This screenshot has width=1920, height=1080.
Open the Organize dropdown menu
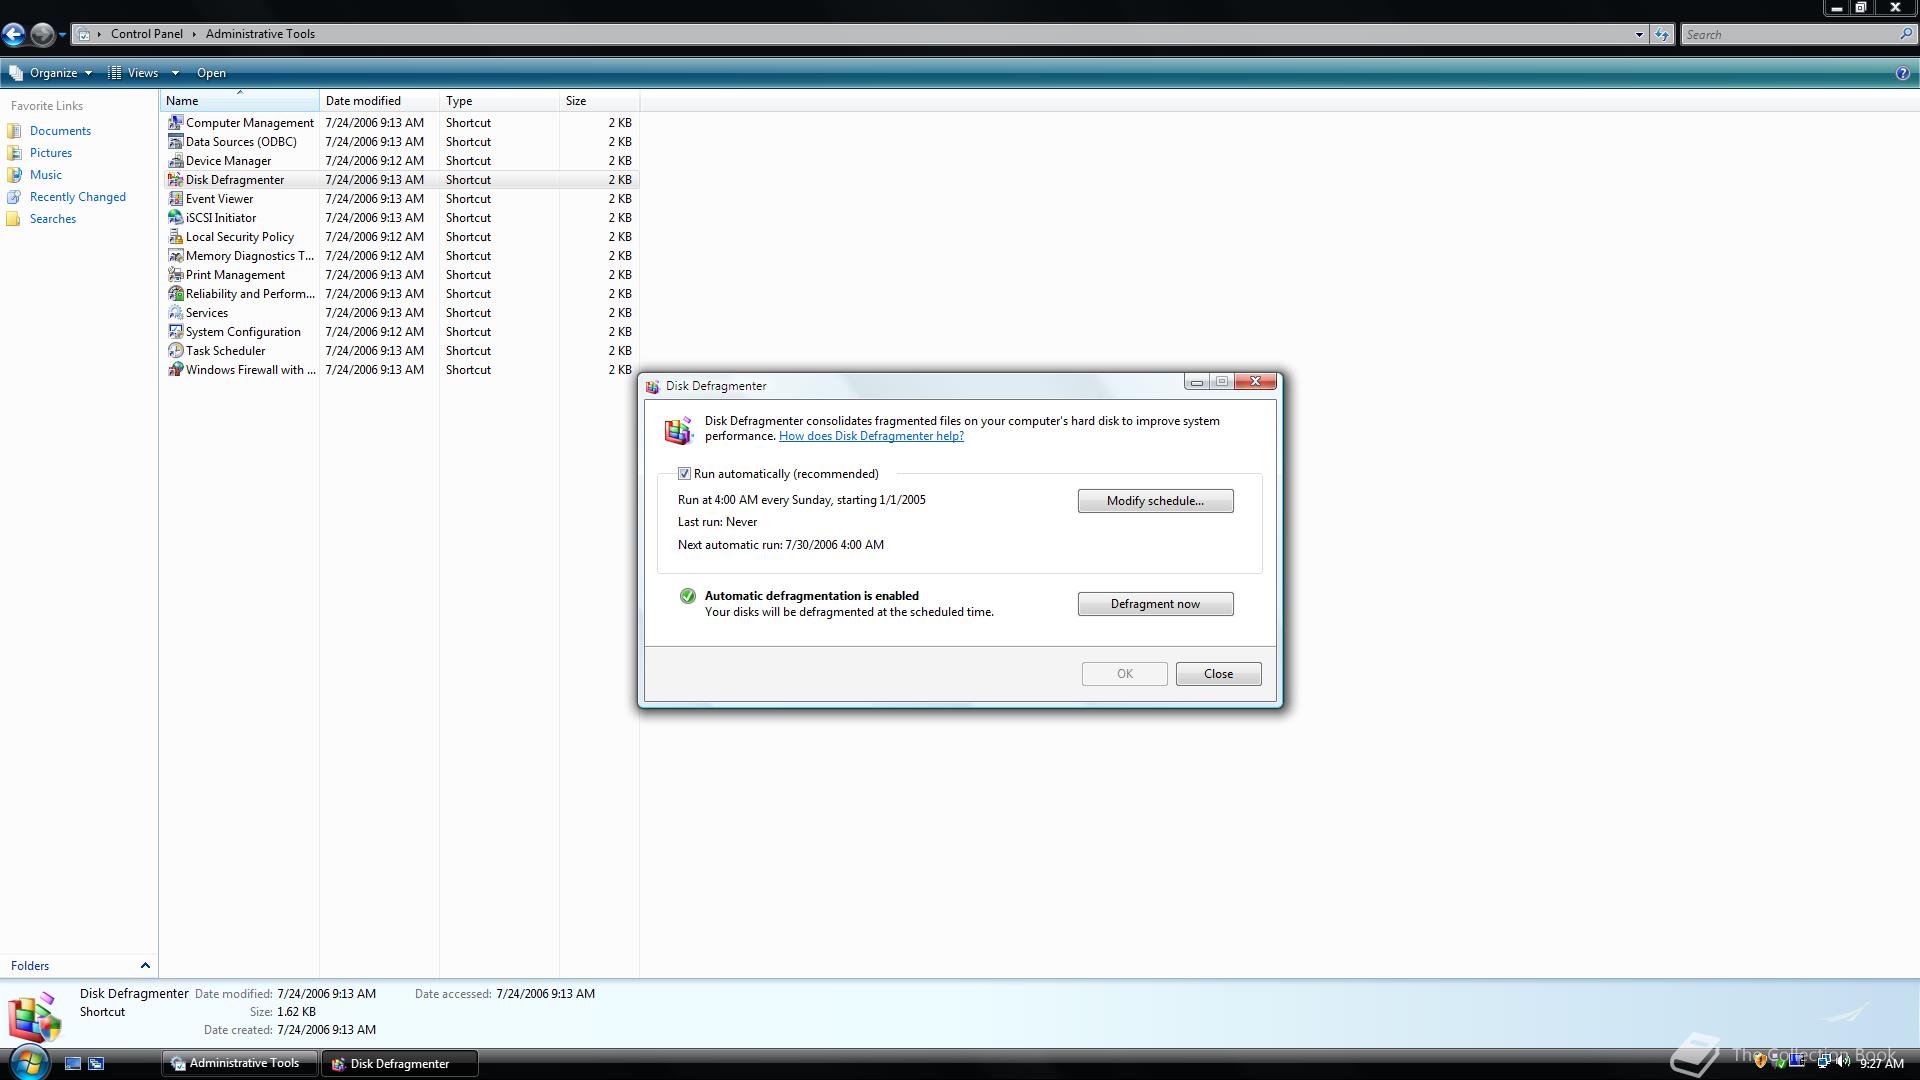52,73
